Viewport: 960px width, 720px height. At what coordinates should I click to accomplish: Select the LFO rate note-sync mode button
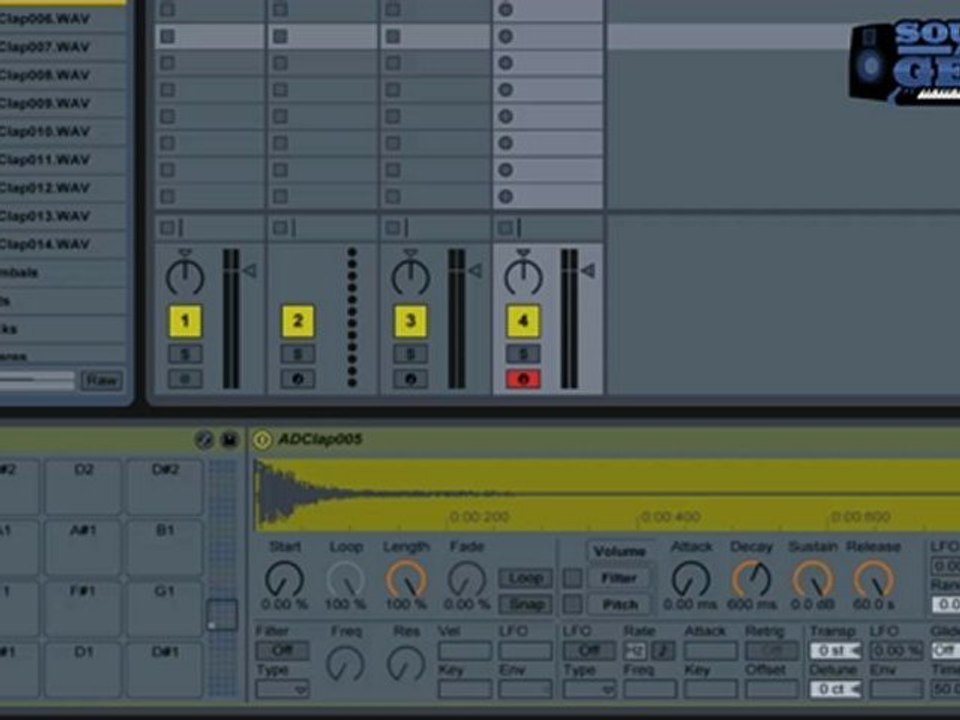[x=662, y=650]
